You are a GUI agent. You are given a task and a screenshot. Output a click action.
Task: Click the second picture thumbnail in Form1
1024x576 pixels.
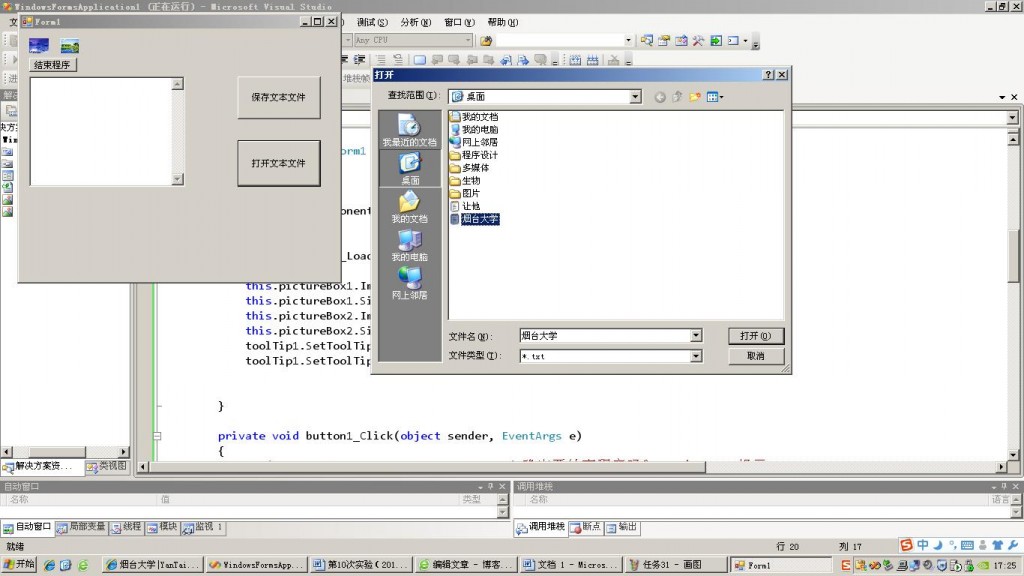(70, 46)
